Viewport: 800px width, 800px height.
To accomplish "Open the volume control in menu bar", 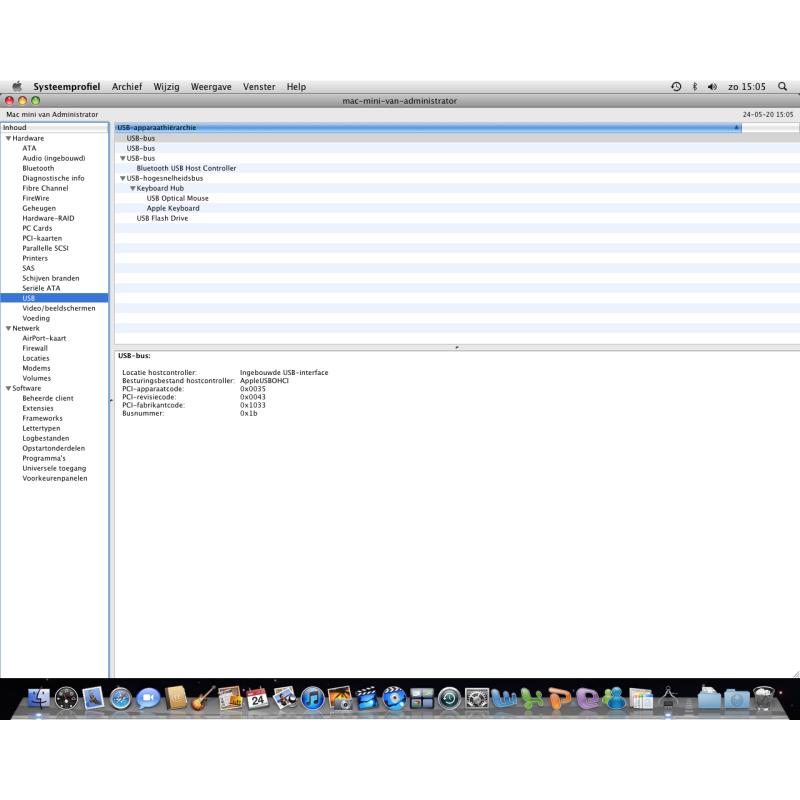I will click(x=712, y=87).
